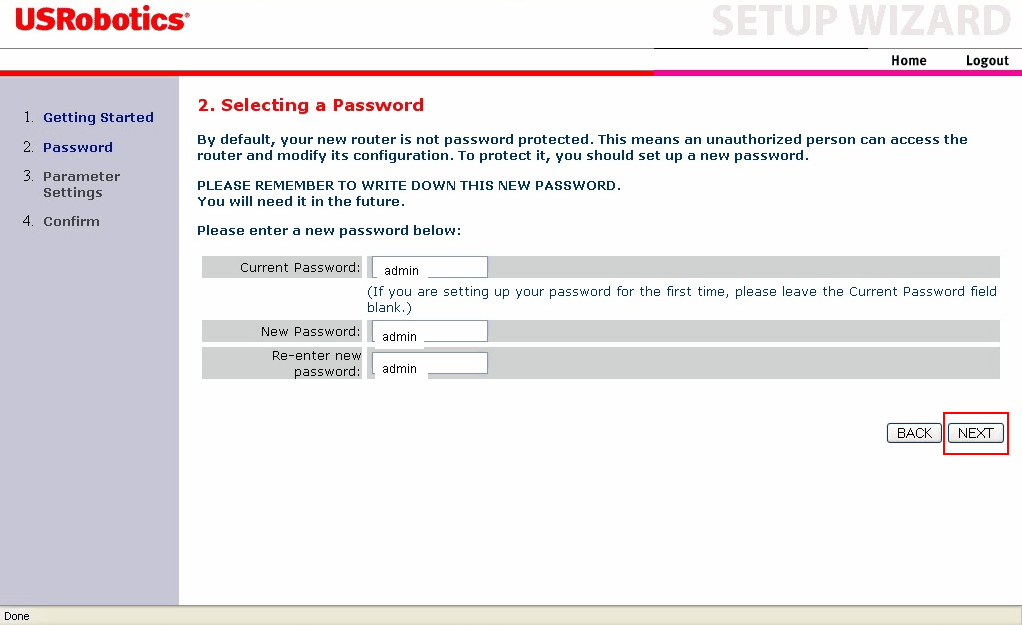Image resolution: width=1022 pixels, height=625 pixels.
Task: Click the SETUP WIZARD header title
Action: tap(861, 21)
